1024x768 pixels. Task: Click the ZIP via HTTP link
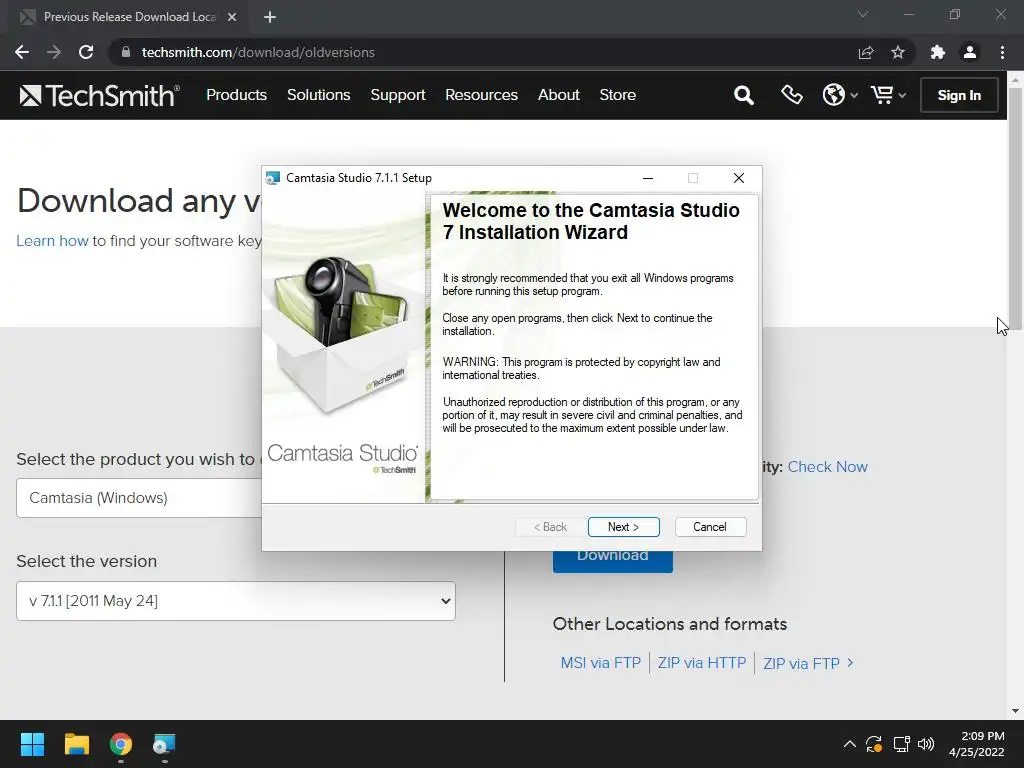702,663
